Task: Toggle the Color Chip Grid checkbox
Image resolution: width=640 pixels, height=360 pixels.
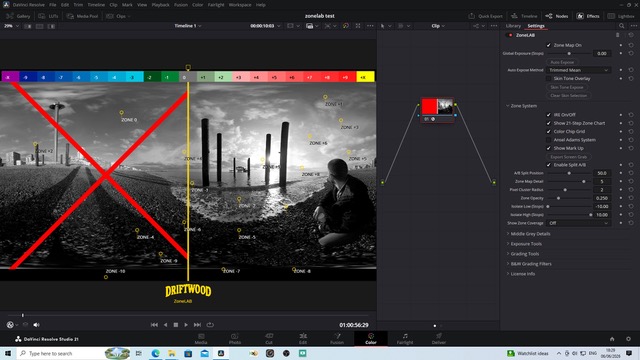Action: click(549, 131)
